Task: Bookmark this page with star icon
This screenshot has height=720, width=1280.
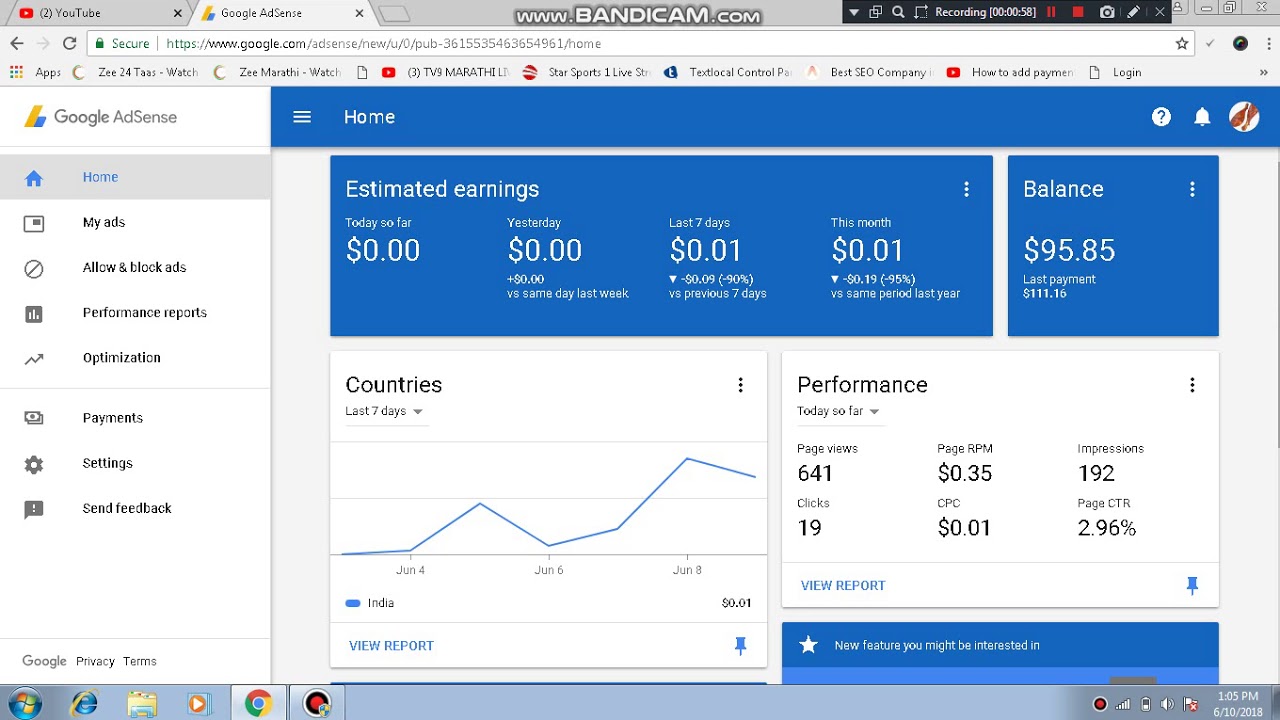Action: 1182,43
